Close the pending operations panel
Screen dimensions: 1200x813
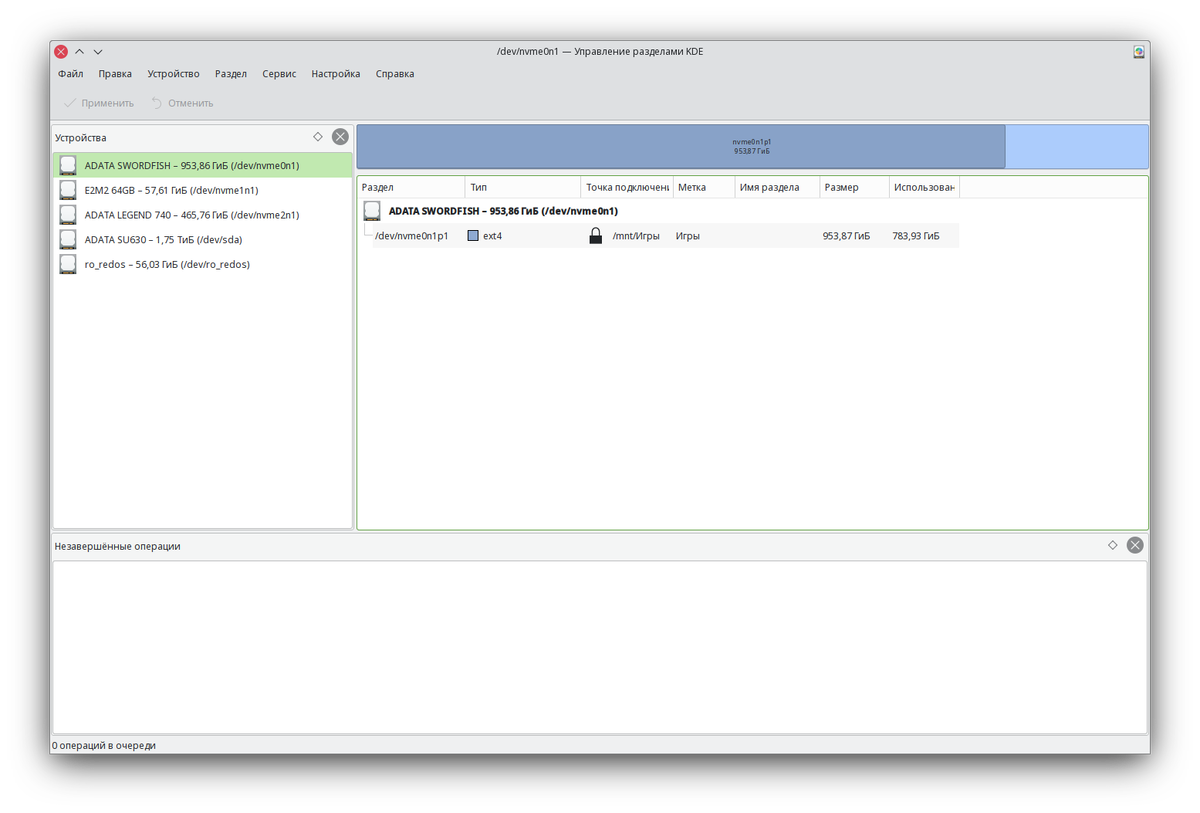pyautogui.click(x=1135, y=545)
